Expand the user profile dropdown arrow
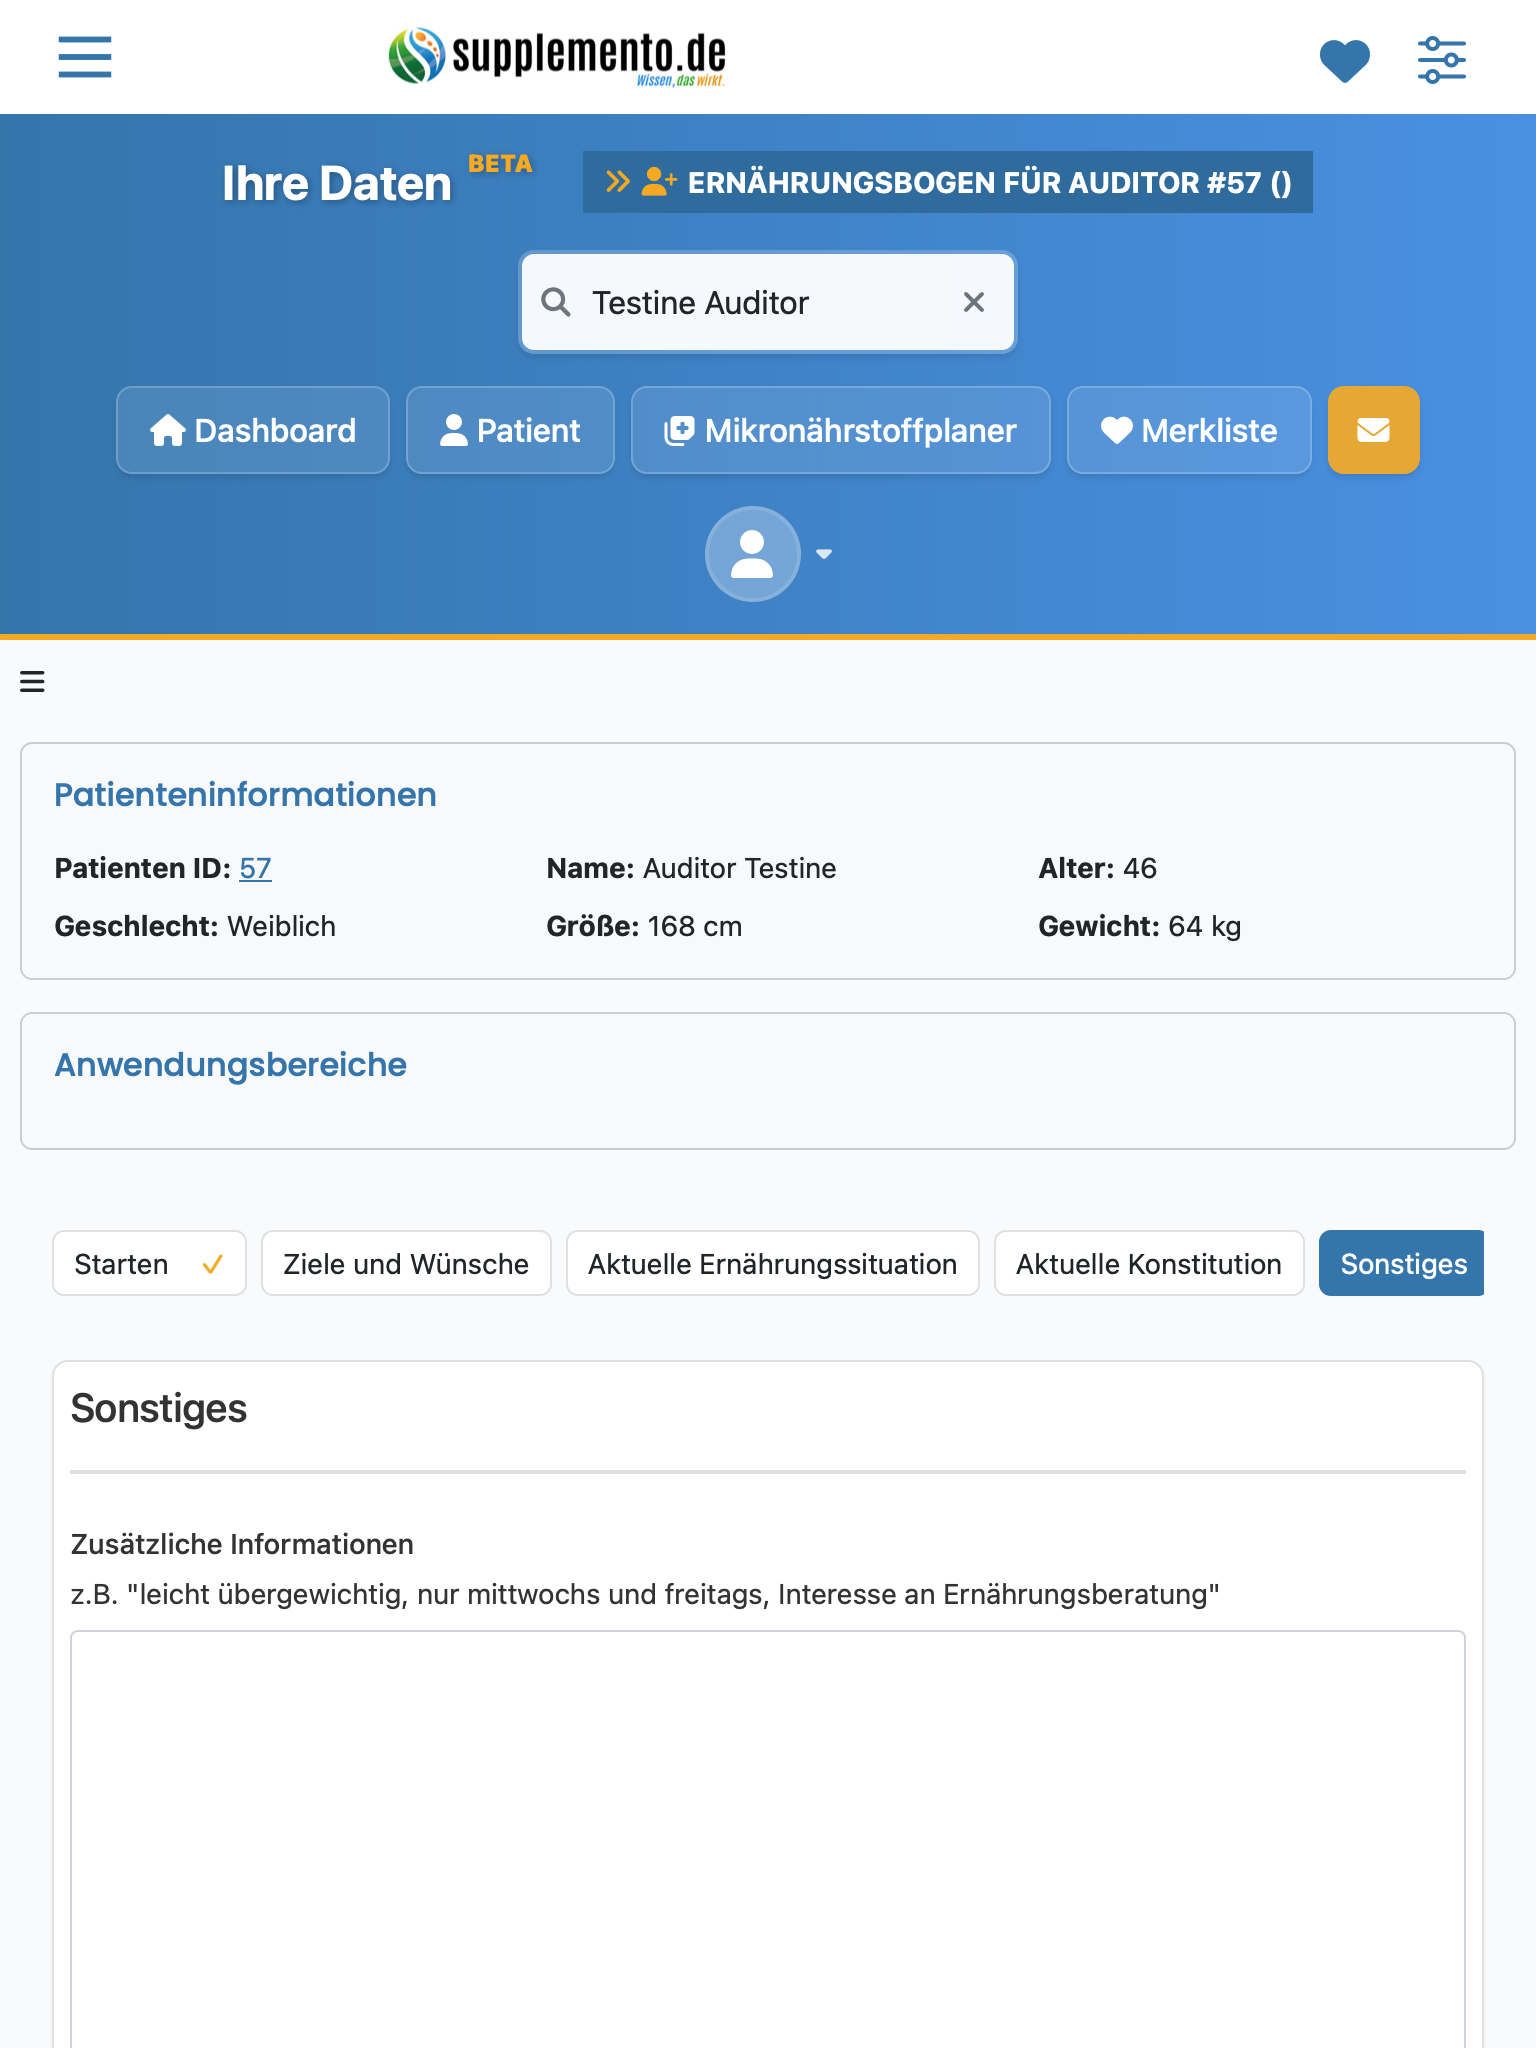1536x2048 pixels. [824, 554]
